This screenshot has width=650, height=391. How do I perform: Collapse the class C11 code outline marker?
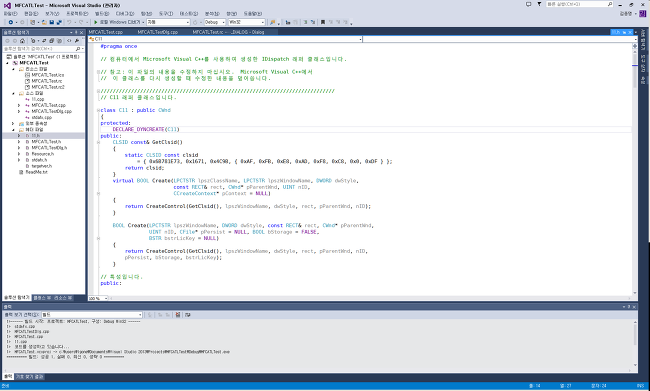tap(98, 110)
